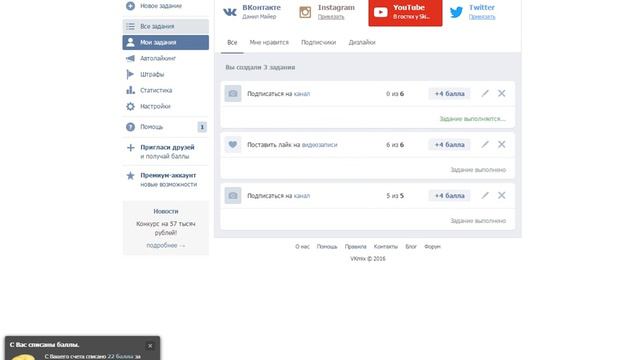Screen dimensions: 640x360
Task: Click the VK logo icon
Action: pos(230,12)
